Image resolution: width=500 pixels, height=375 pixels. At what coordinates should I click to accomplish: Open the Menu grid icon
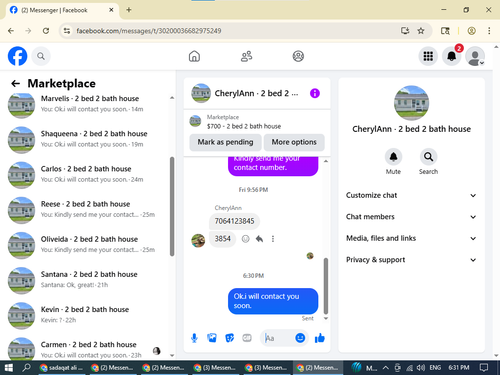(428, 56)
